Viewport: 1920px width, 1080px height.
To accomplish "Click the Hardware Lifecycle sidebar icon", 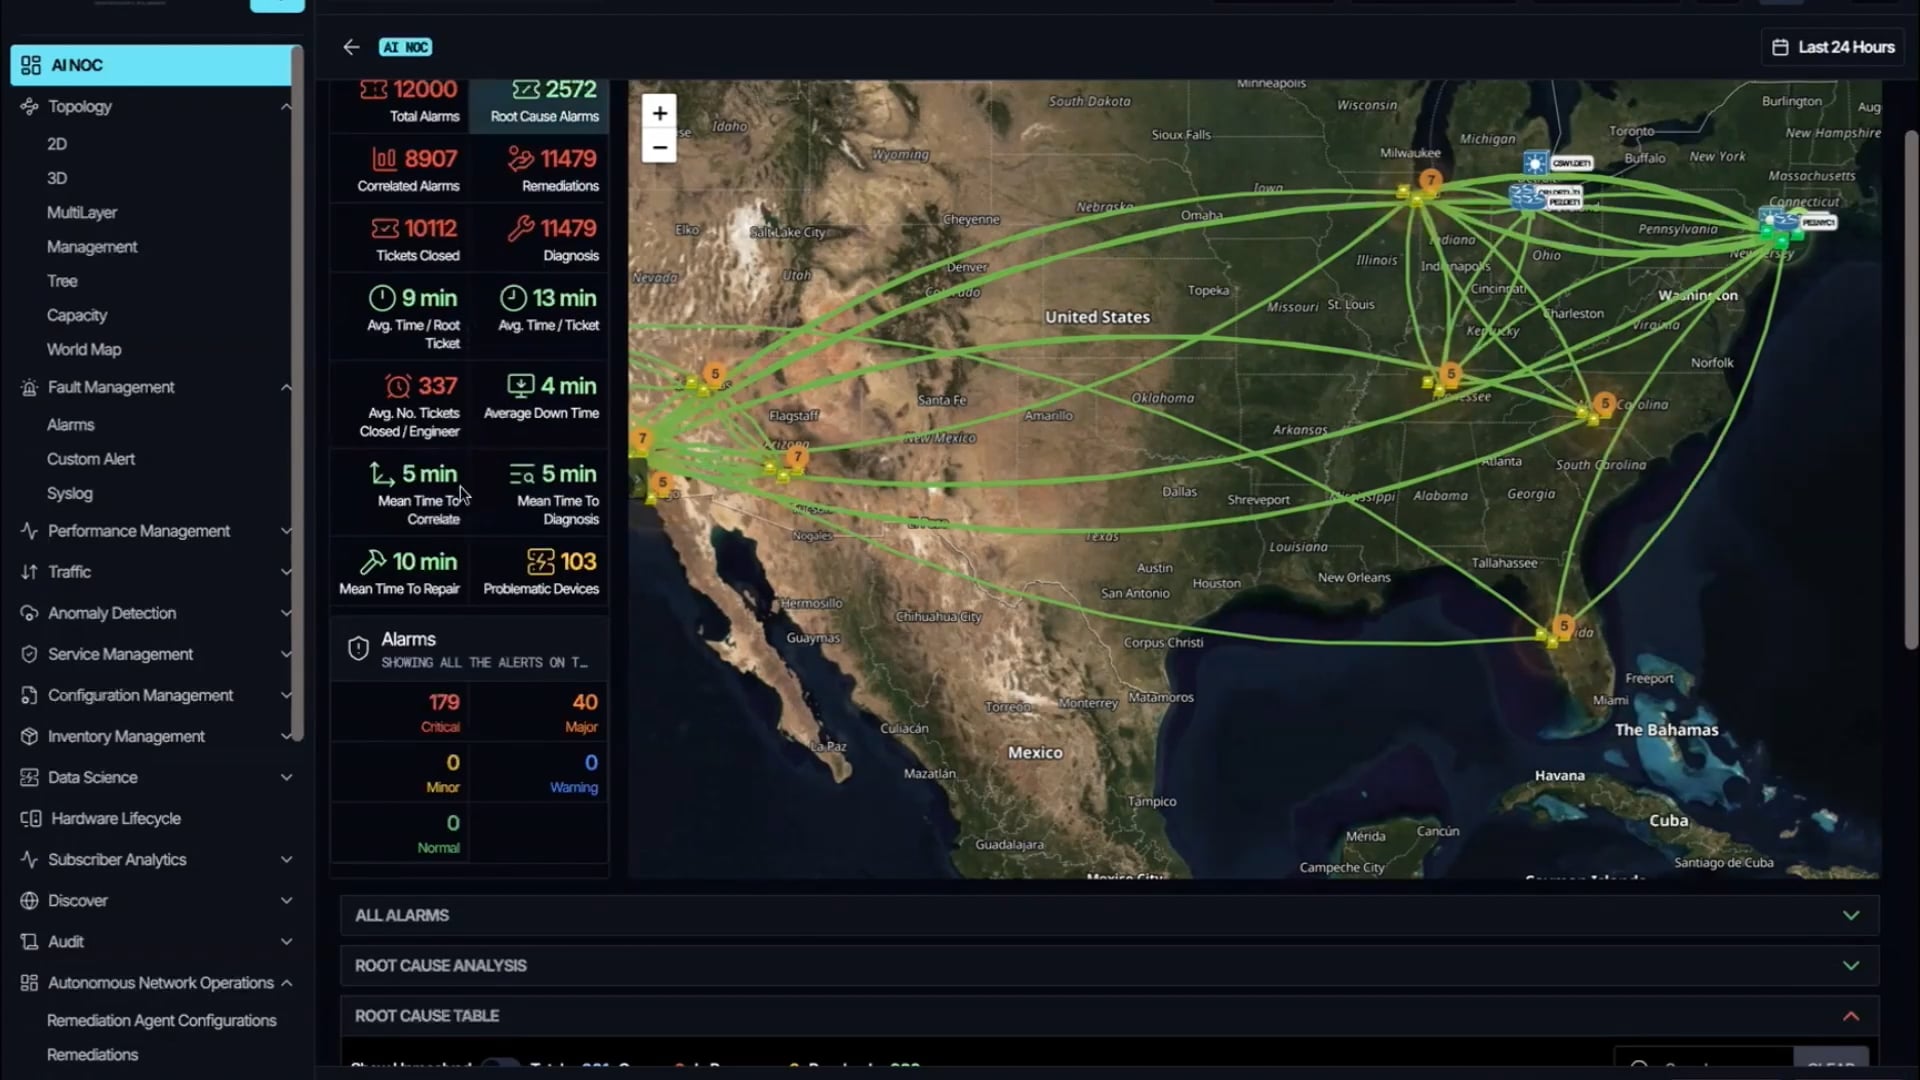I will (x=30, y=819).
